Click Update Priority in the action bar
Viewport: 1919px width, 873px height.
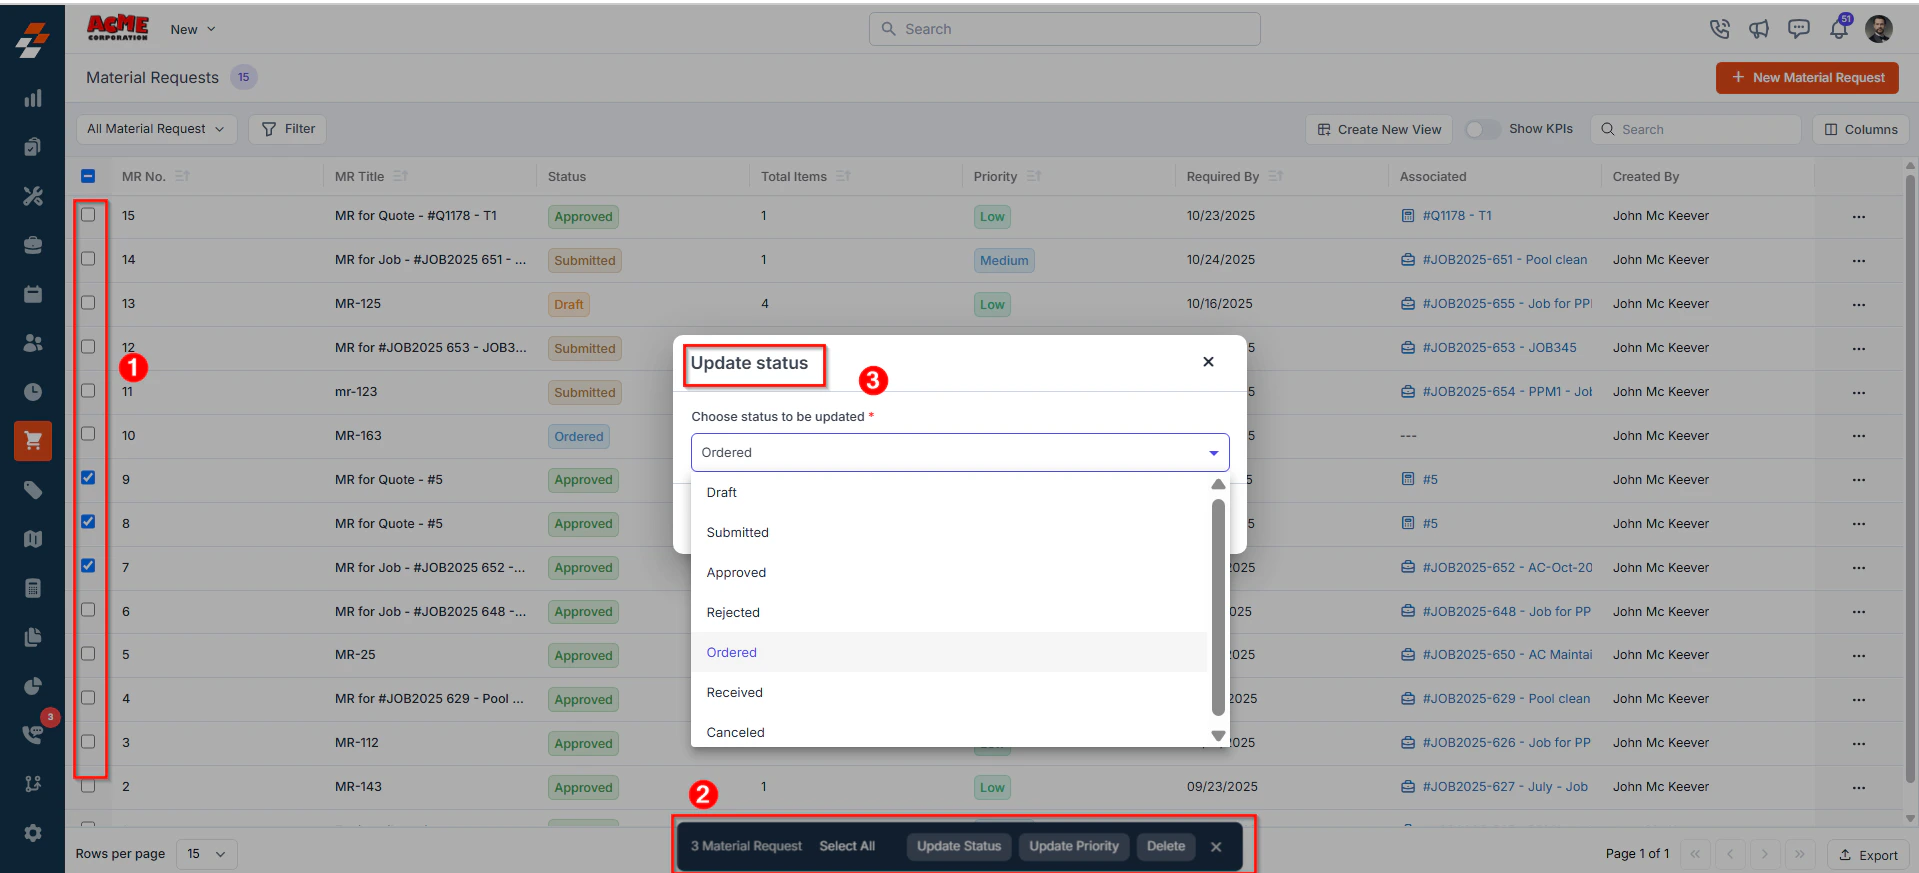tap(1074, 846)
